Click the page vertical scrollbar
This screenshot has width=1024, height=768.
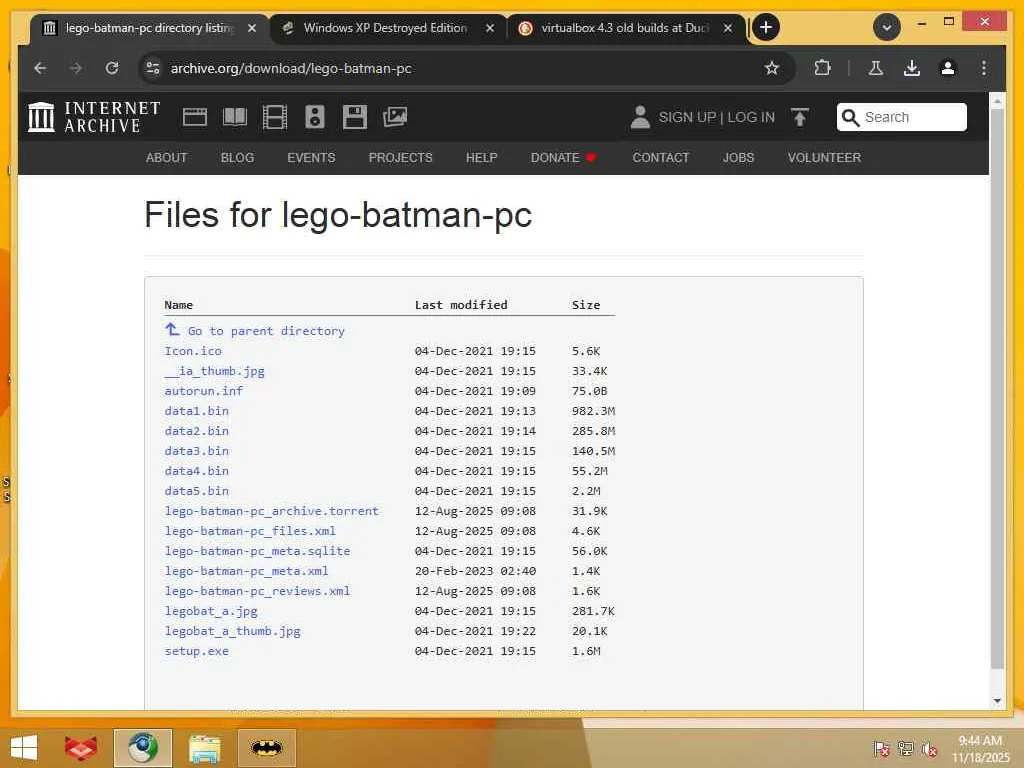point(997,389)
